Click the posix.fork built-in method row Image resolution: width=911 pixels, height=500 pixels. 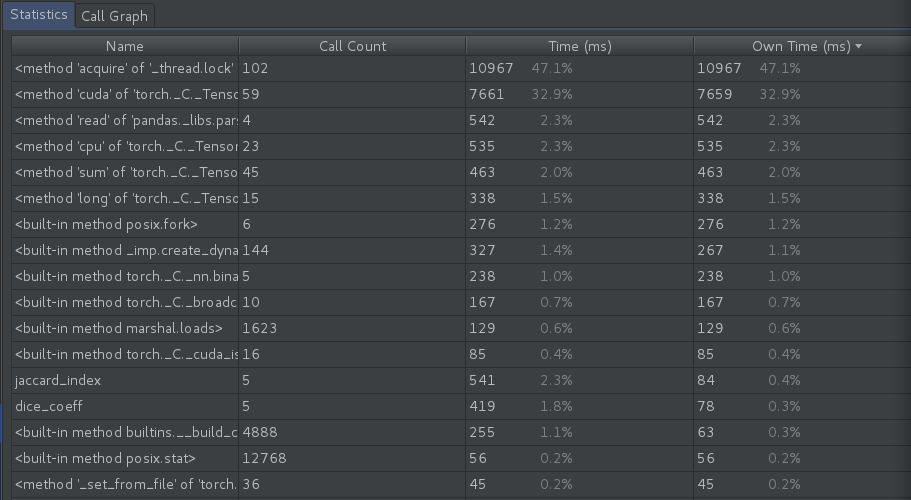(106, 224)
